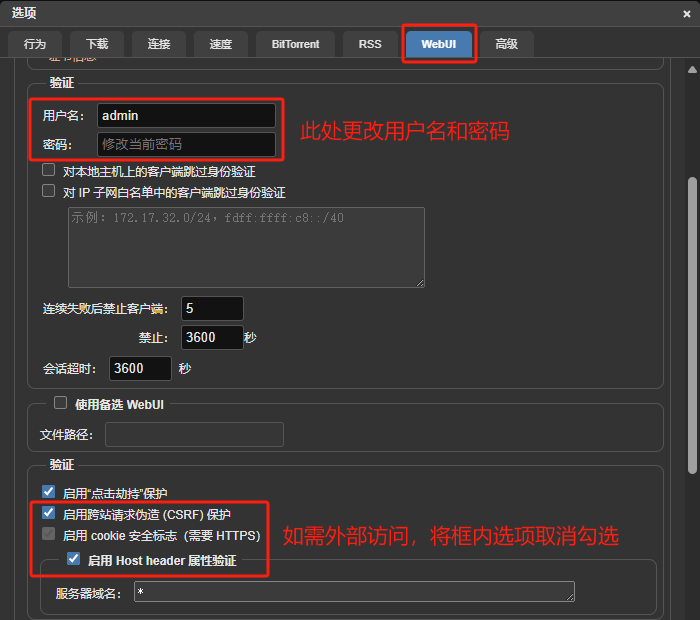
Task: Click the vertical scrollbar thumb
Action: (692, 325)
